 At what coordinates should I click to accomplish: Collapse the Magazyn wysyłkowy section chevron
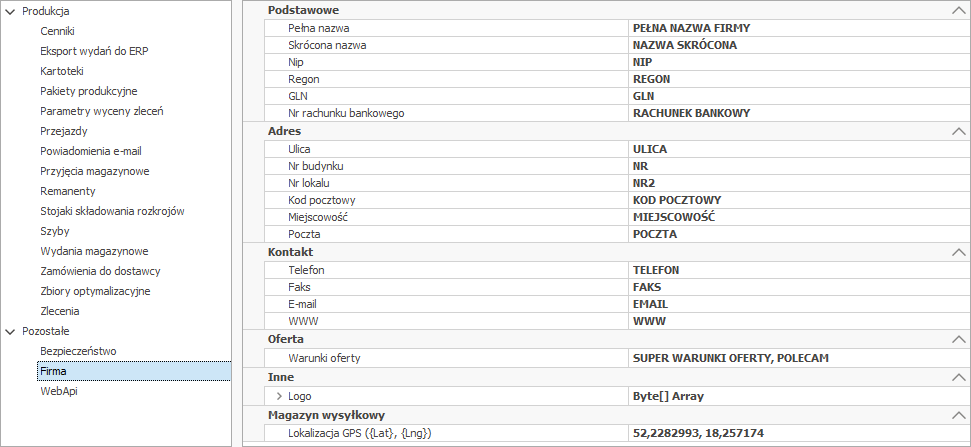[959, 415]
